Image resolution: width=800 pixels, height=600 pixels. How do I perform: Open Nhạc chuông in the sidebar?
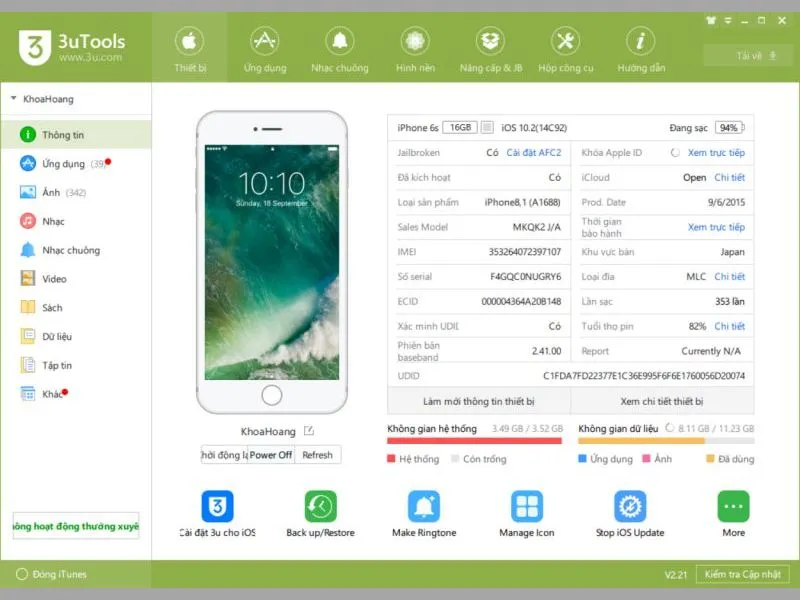(x=76, y=250)
